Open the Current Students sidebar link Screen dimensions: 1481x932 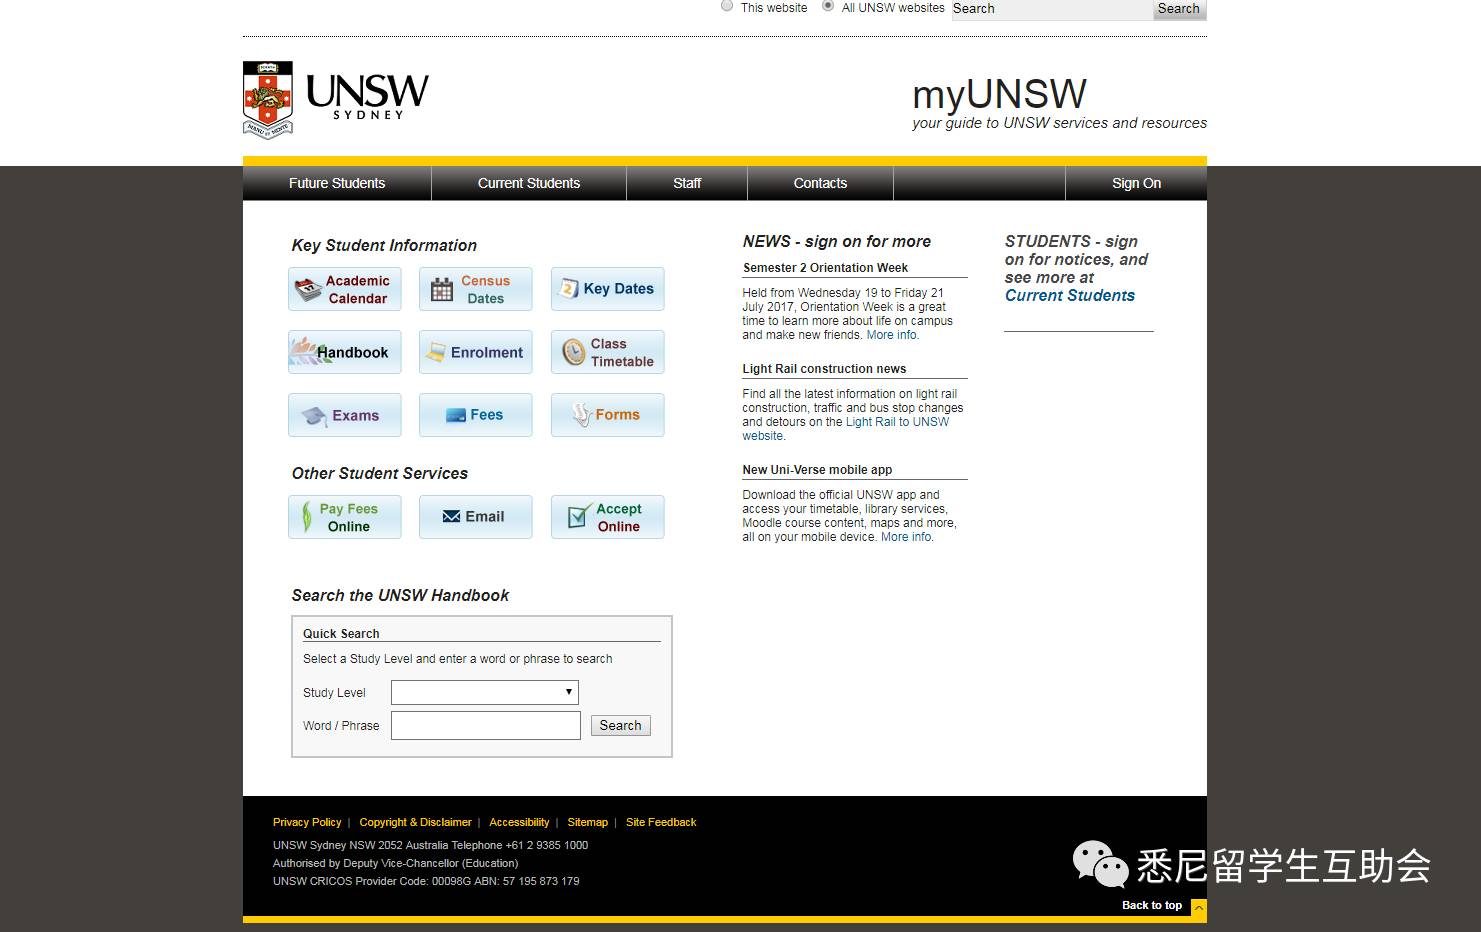(1070, 296)
